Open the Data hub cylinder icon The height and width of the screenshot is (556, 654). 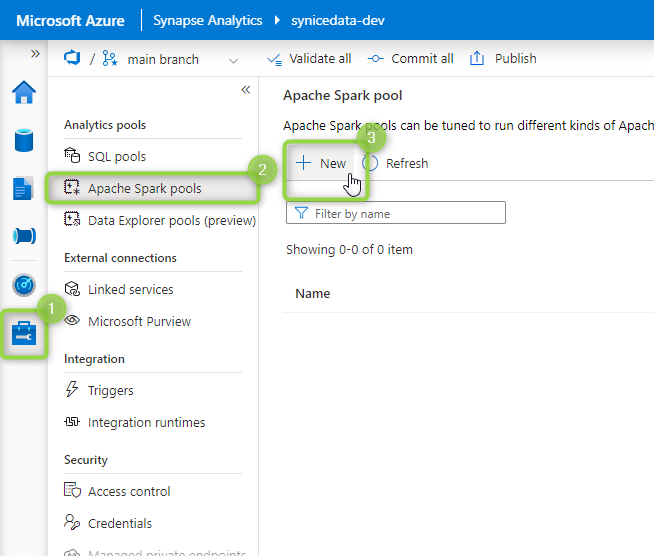click(24, 141)
